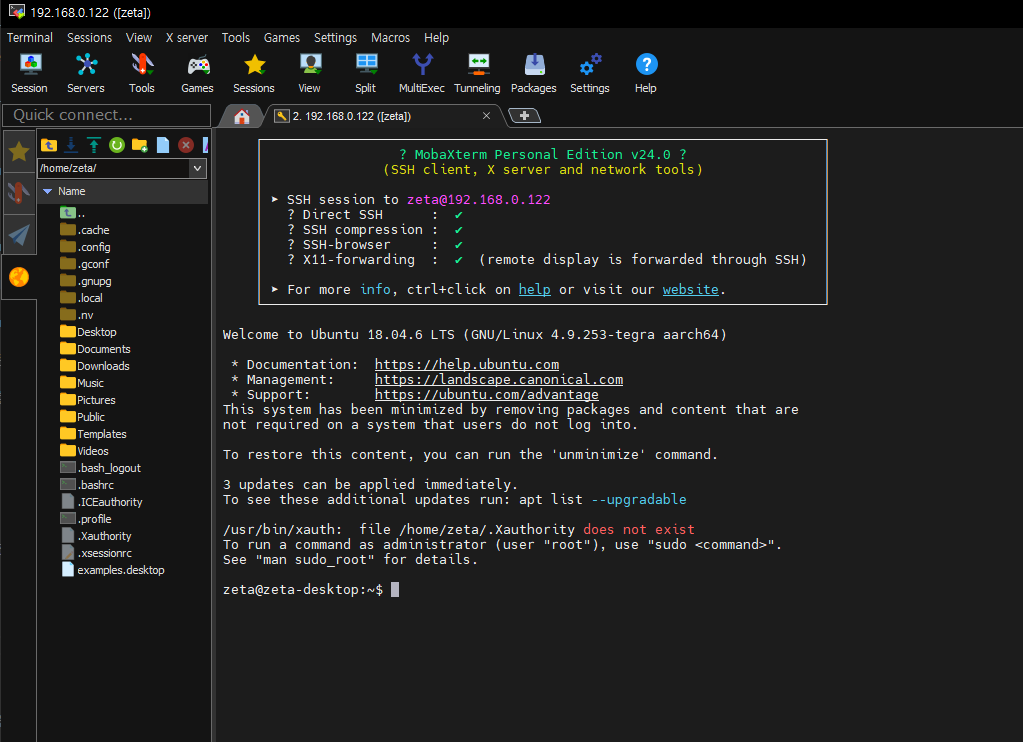1023x742 pixels.
Task: Open the View menu
Action: tap(138, 38)
